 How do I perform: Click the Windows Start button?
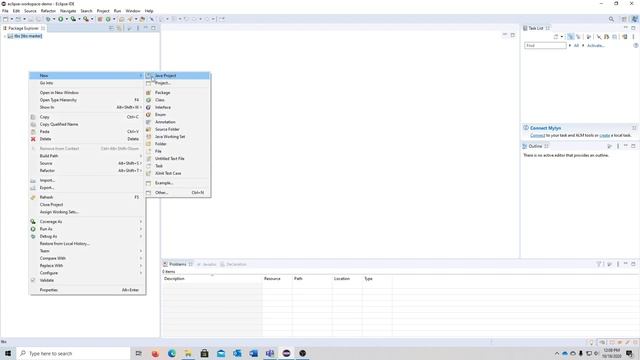pyautogui.click(x=8, y=353)
